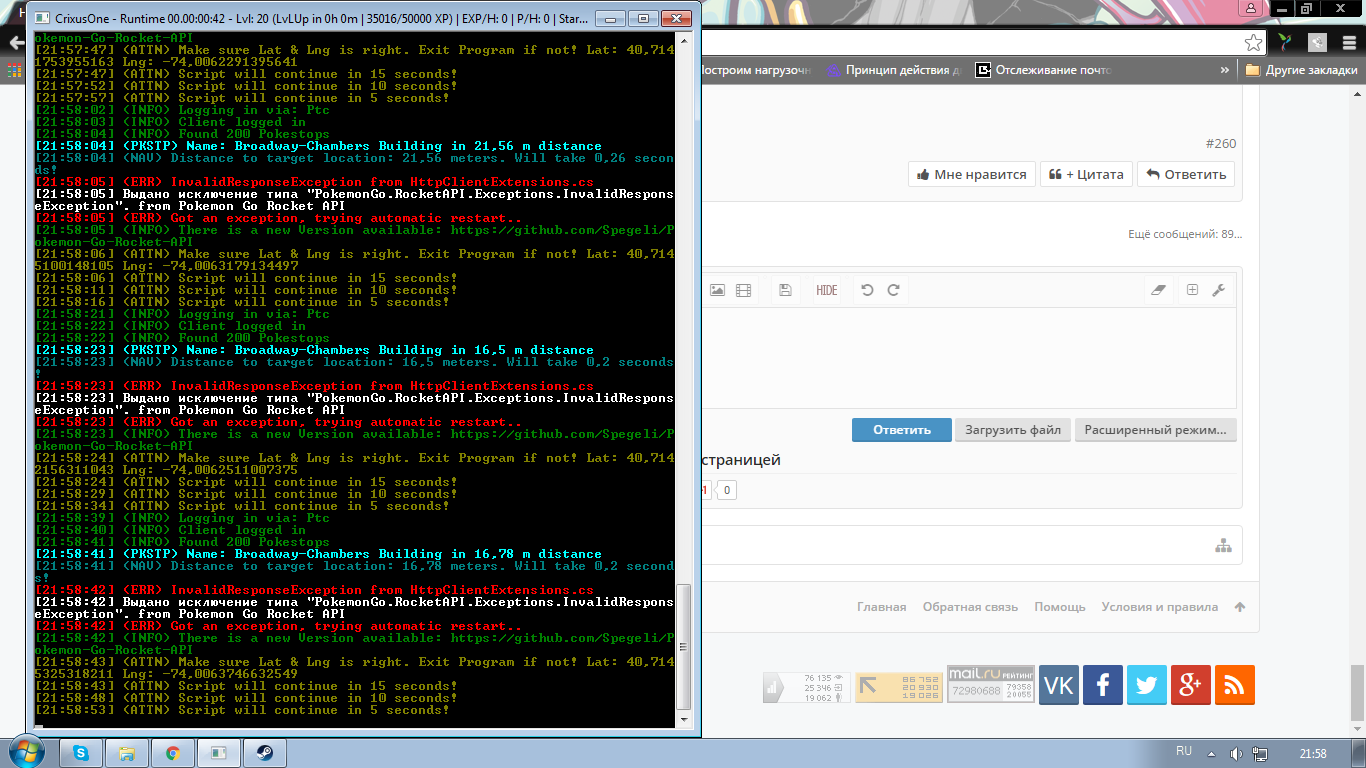This screenshot has height=768, width=1366.
Task: Jump to page top with the footer arrow
Action: point(1240,607)
